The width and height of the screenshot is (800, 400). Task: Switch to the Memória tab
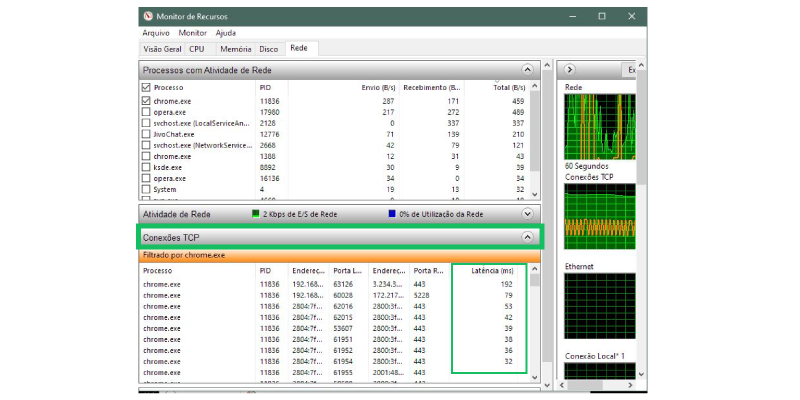point(235,48)
